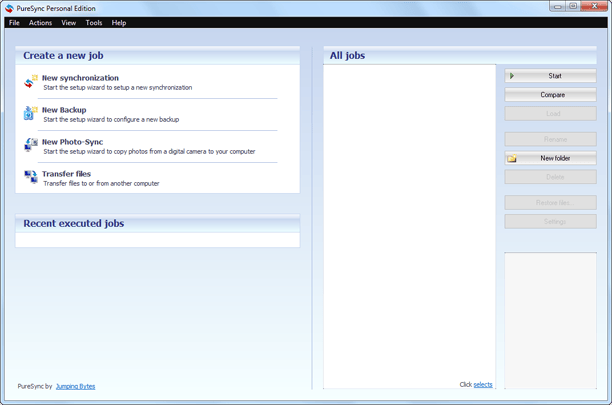Click the All jobs panel header
Screen dimensions: 612x405
460,55
